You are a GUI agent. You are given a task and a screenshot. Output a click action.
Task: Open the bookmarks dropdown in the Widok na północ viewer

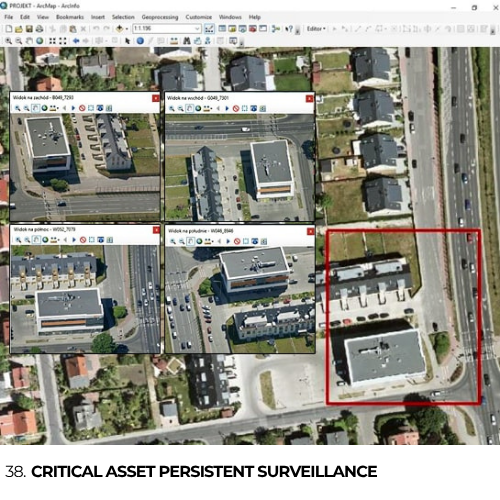54,240
